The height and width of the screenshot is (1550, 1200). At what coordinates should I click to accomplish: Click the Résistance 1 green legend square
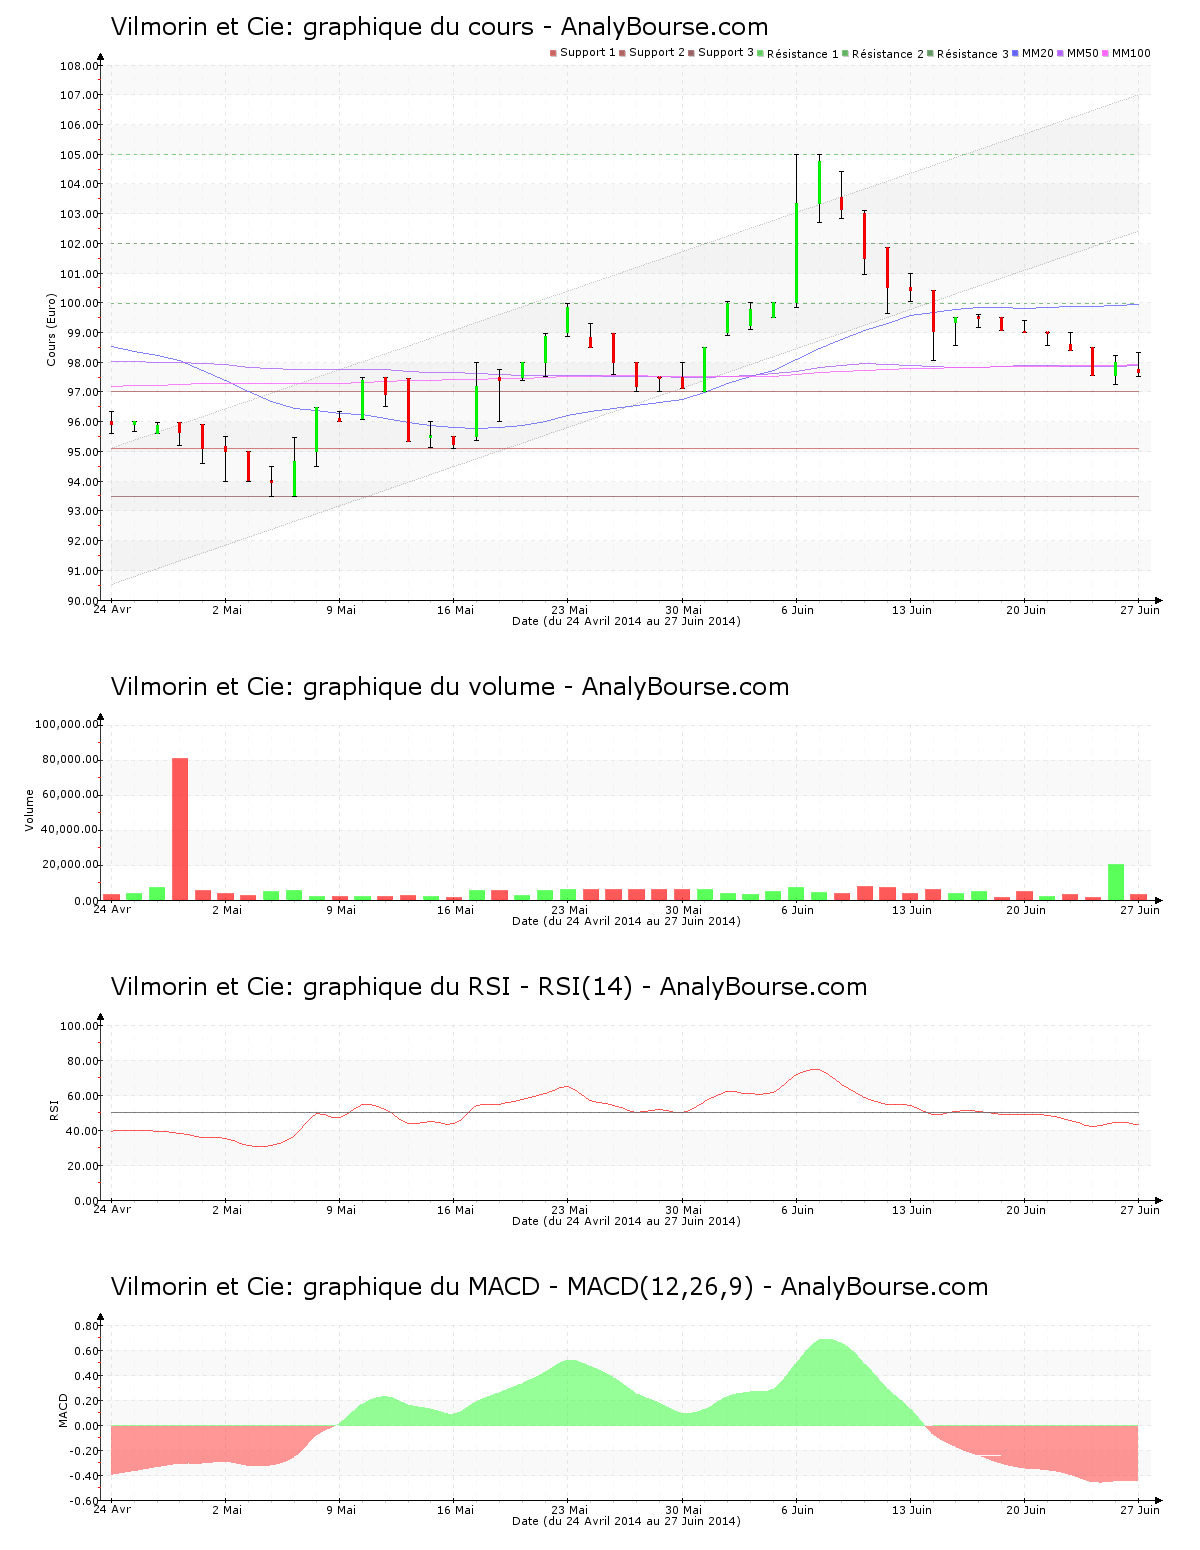(x=761, y=53)
